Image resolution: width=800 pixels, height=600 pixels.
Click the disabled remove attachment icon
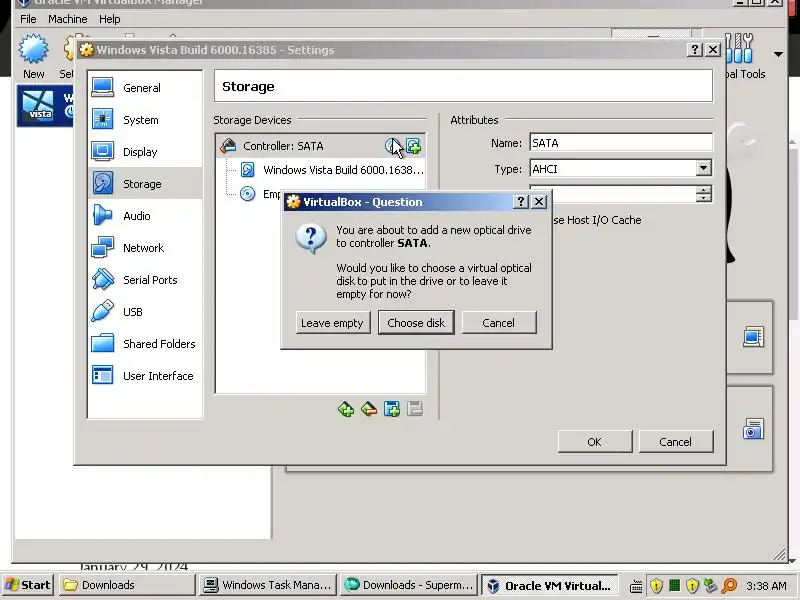[x=415, y=409]
